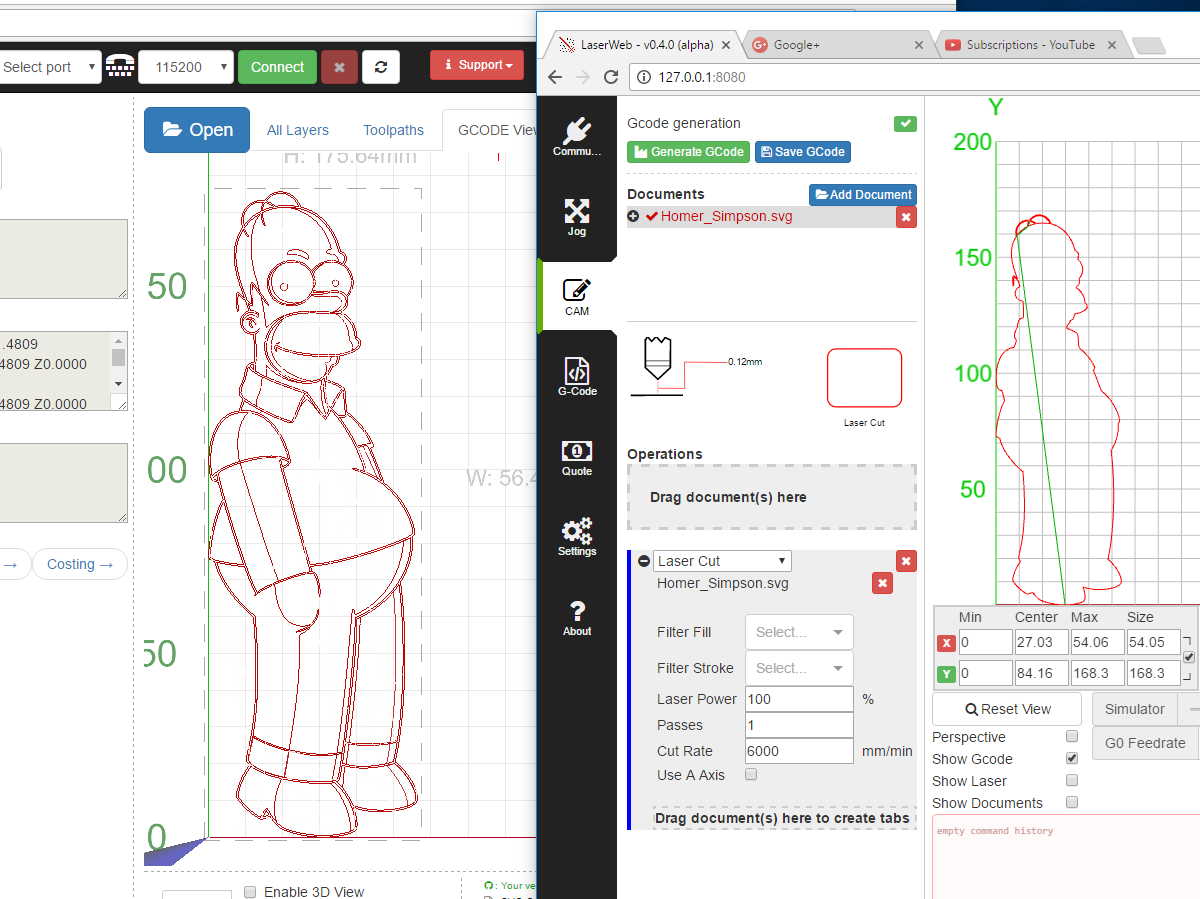Click the Save GCode button
Image resolution: width=1200 pixels, height=899 pixels.
pos(803,152)
